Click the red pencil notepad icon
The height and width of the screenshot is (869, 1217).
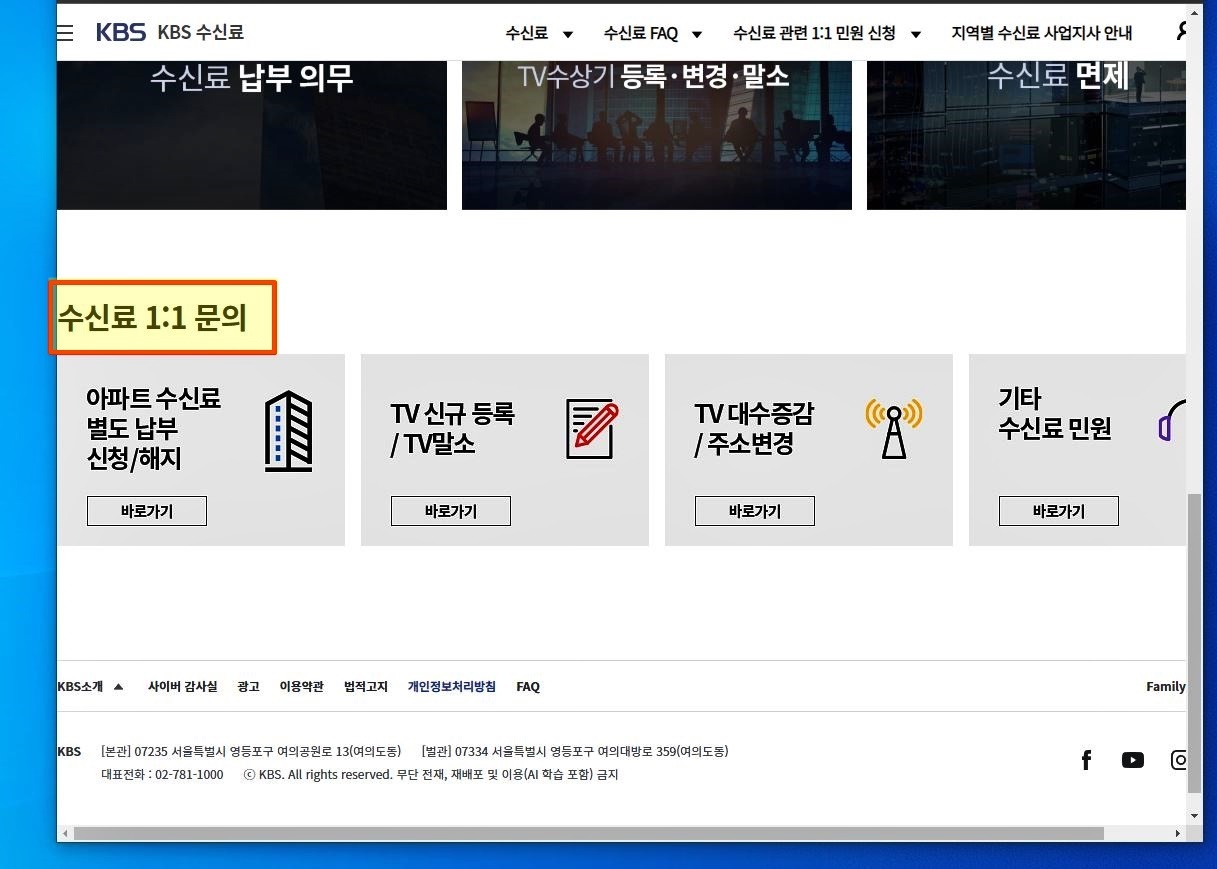(x=592, y=428)
